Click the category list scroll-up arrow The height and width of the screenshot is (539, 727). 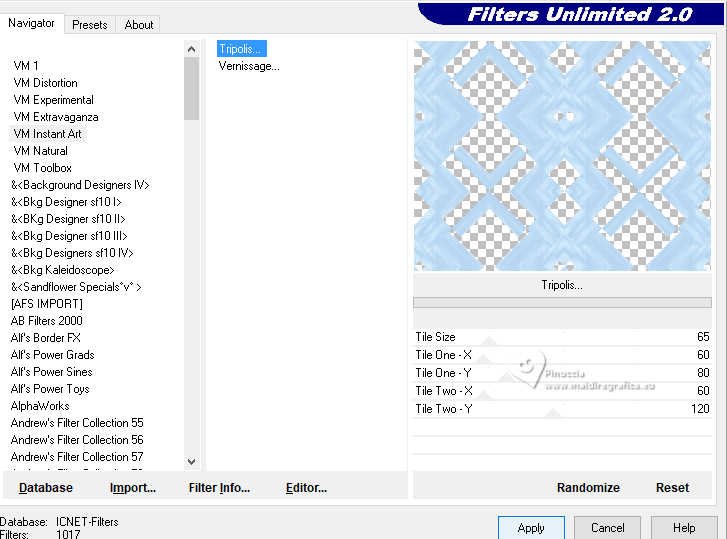191,49
